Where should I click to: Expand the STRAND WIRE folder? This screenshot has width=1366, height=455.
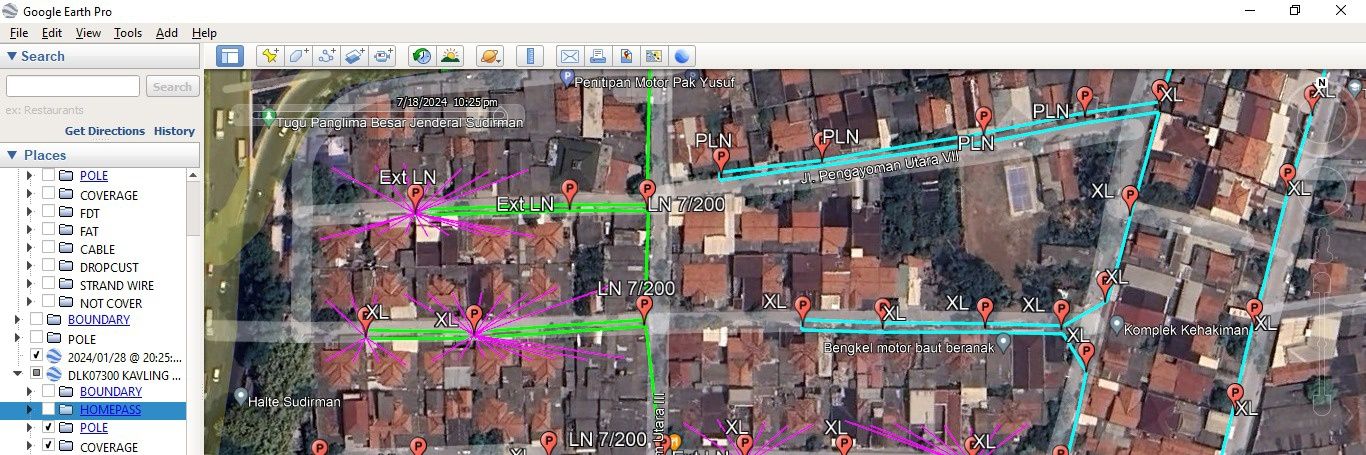tap(30, 285)
